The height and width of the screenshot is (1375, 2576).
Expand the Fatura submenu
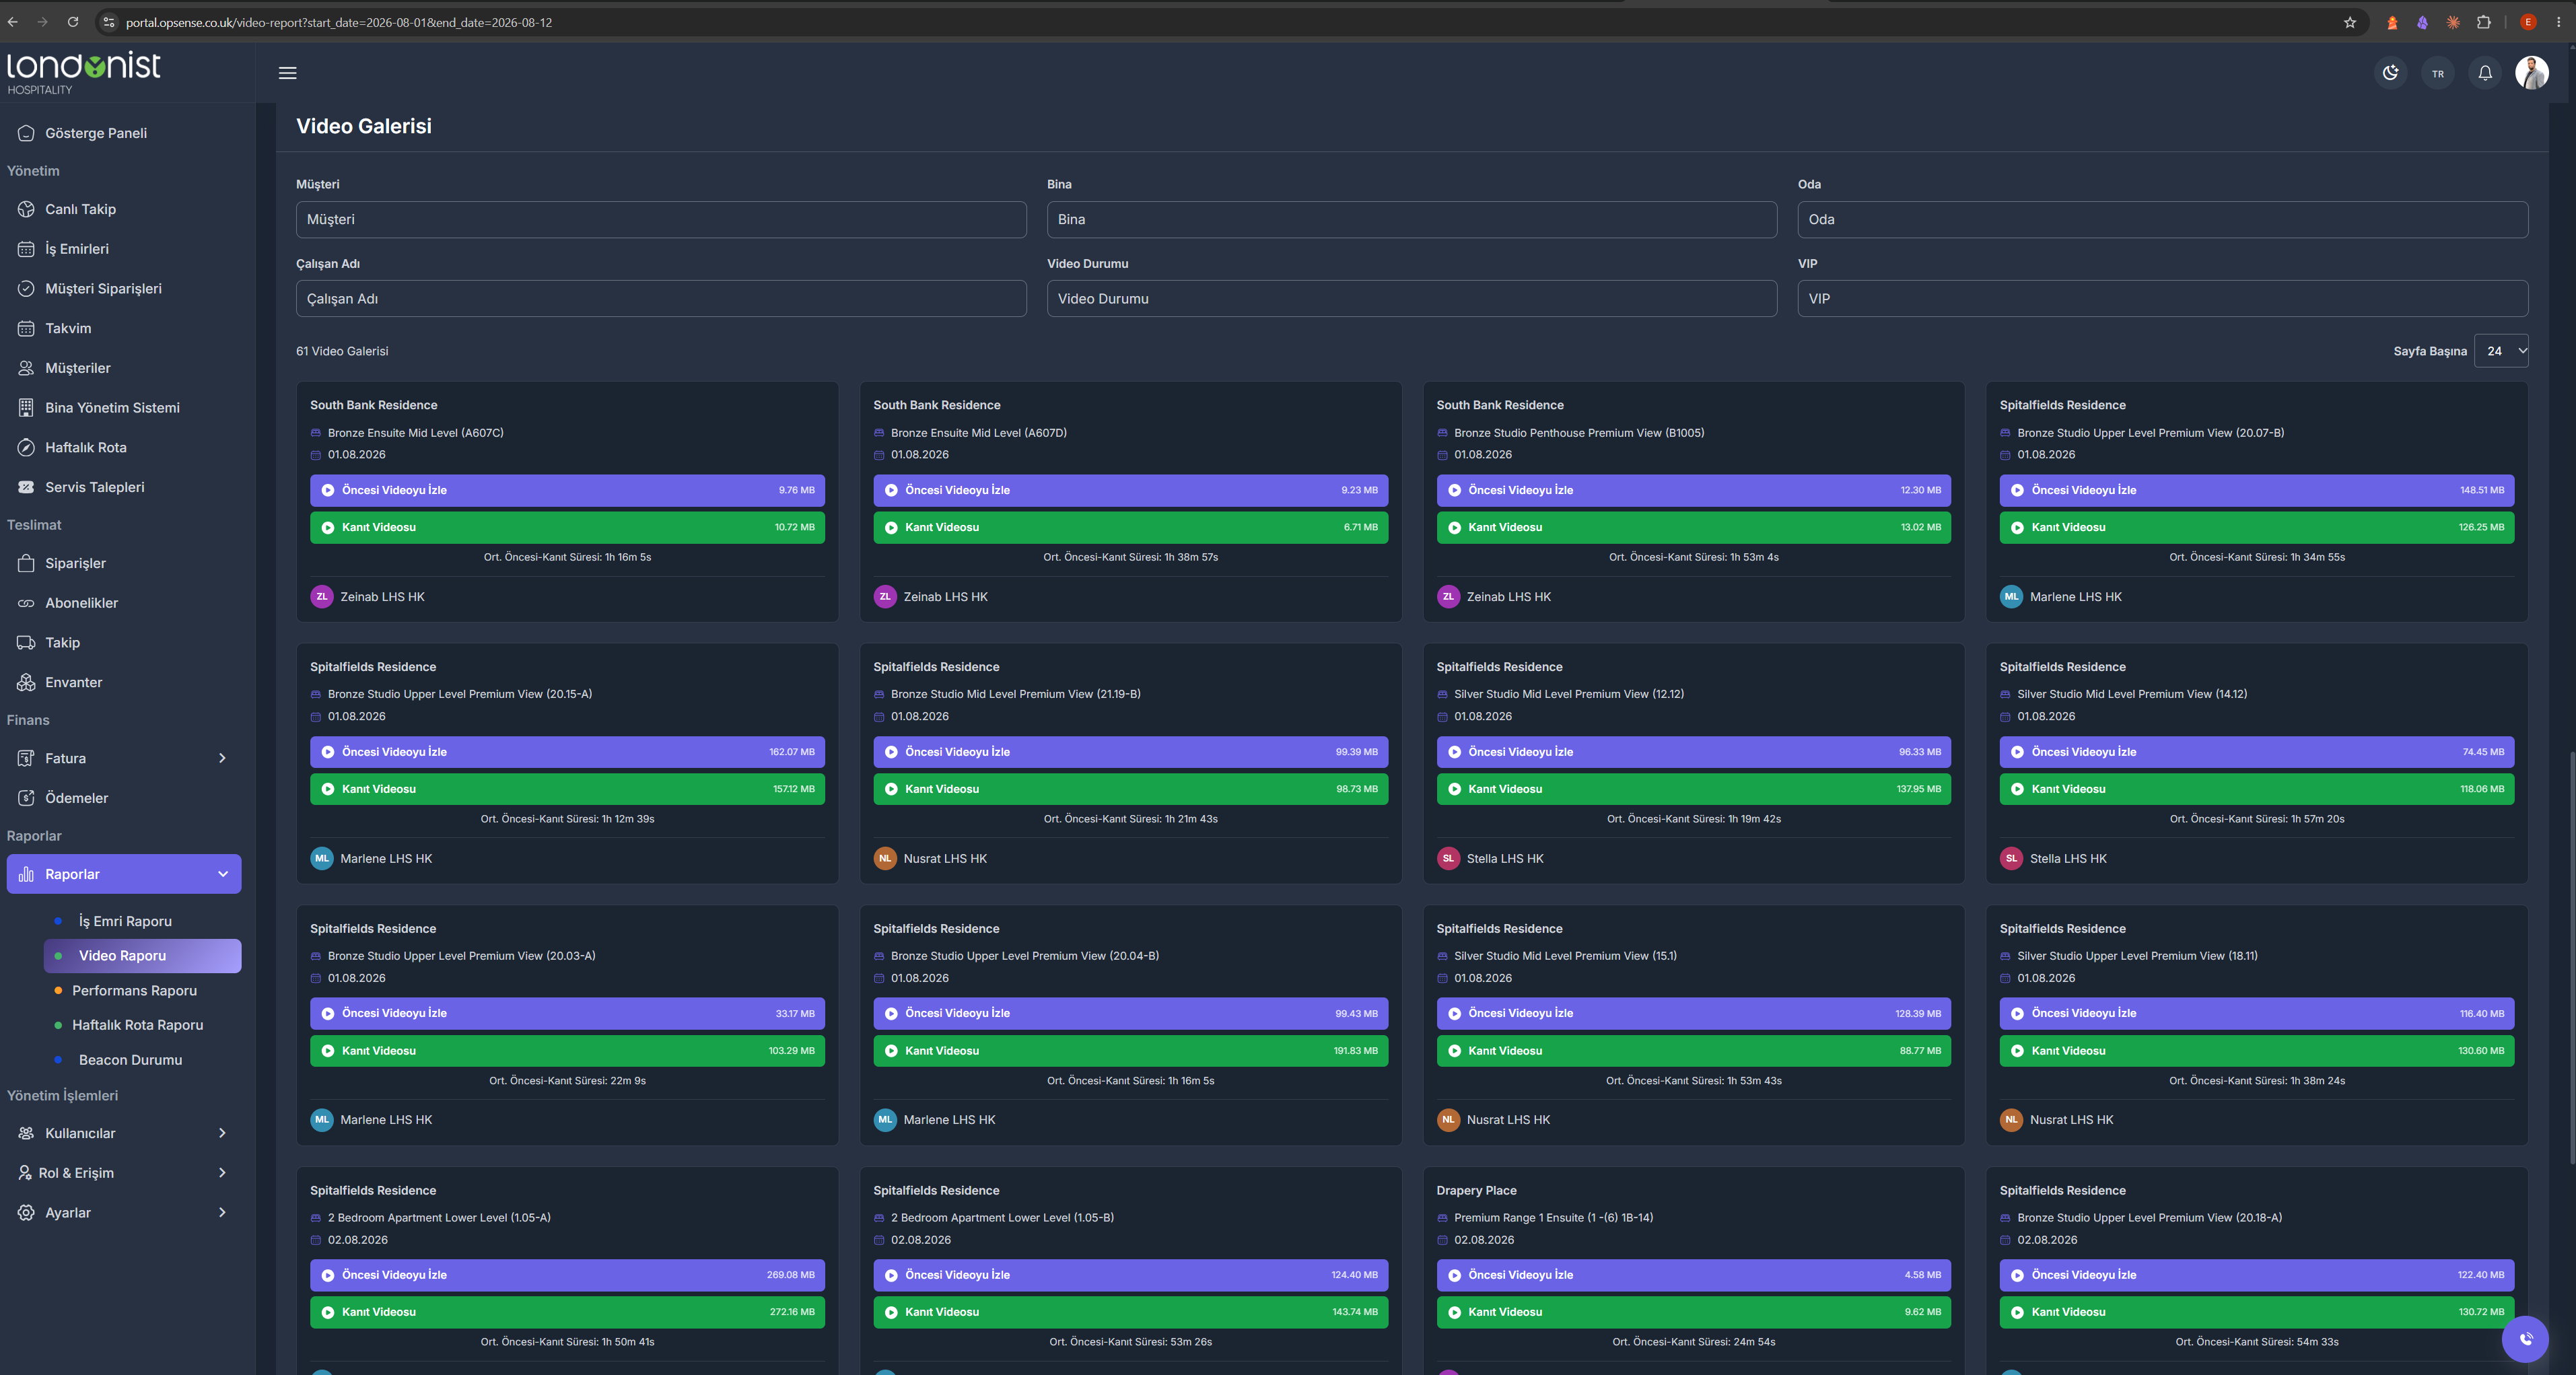[124, 758]
